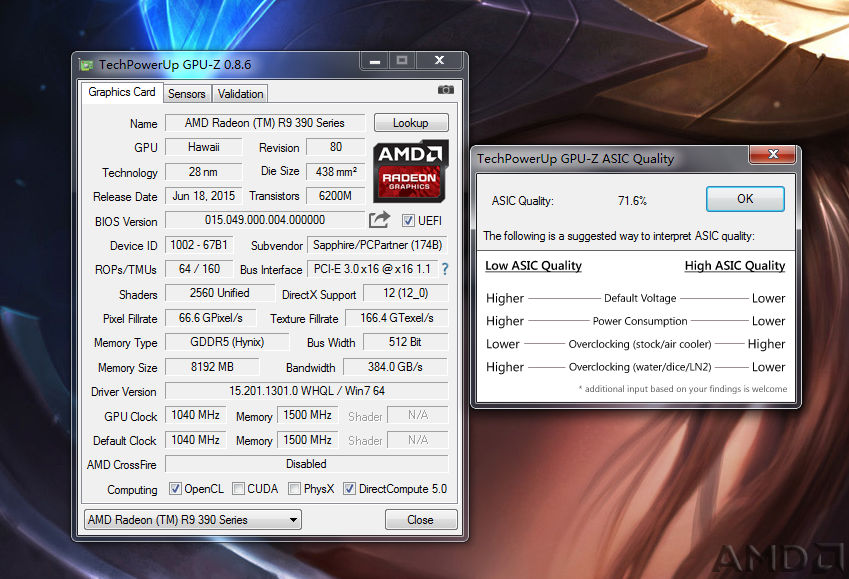
Task: Click the Bus Width field 512 Bit
Action: click(406, 342)
